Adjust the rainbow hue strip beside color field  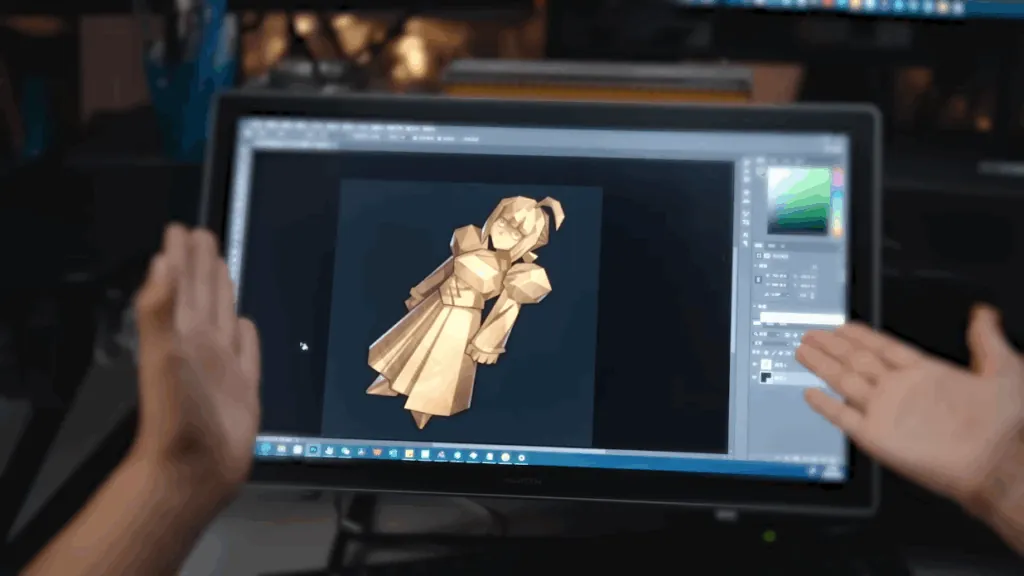837,200
